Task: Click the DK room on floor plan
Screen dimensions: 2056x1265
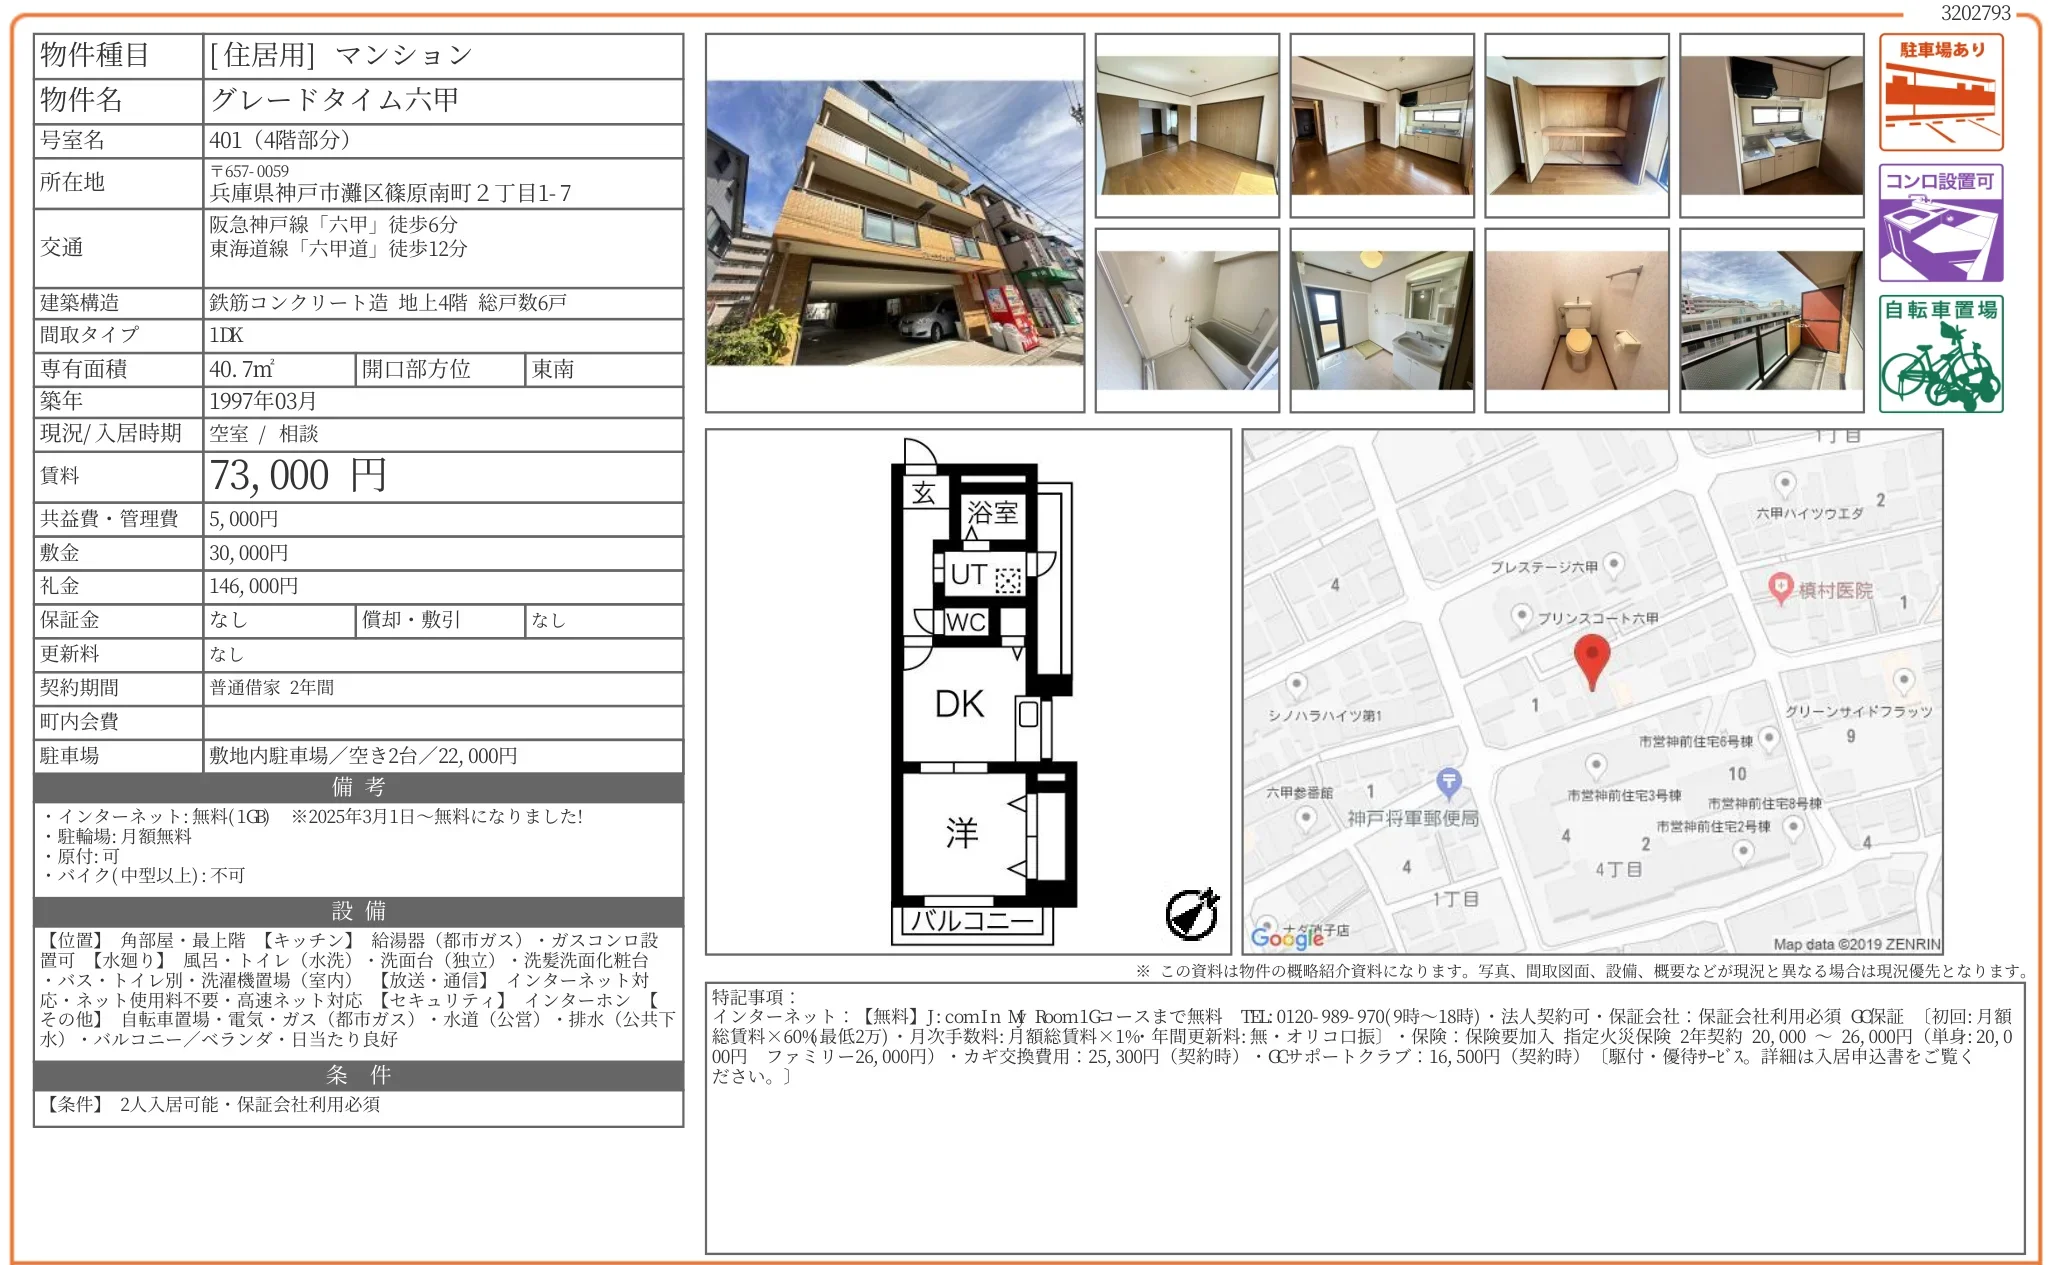Action: click(x=959, y=704)
